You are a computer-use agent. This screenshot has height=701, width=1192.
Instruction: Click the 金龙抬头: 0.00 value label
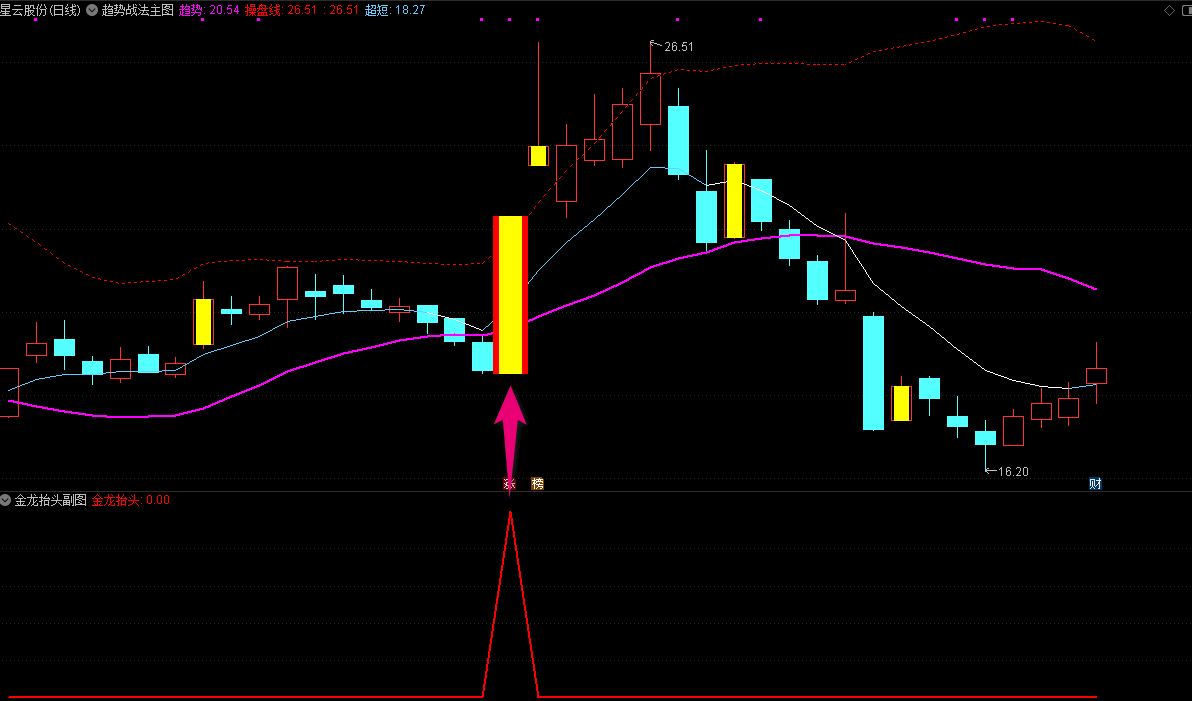[x=131, y=500]
